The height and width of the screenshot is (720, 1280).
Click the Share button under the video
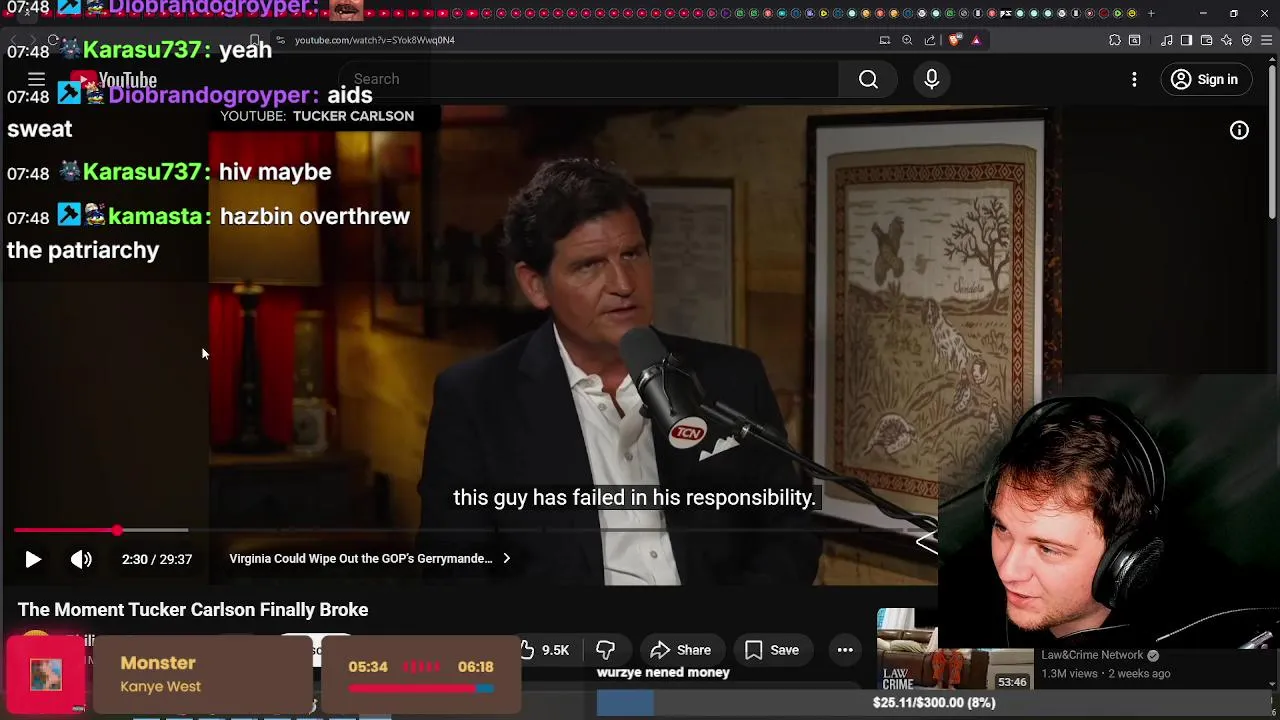point(680,650)
